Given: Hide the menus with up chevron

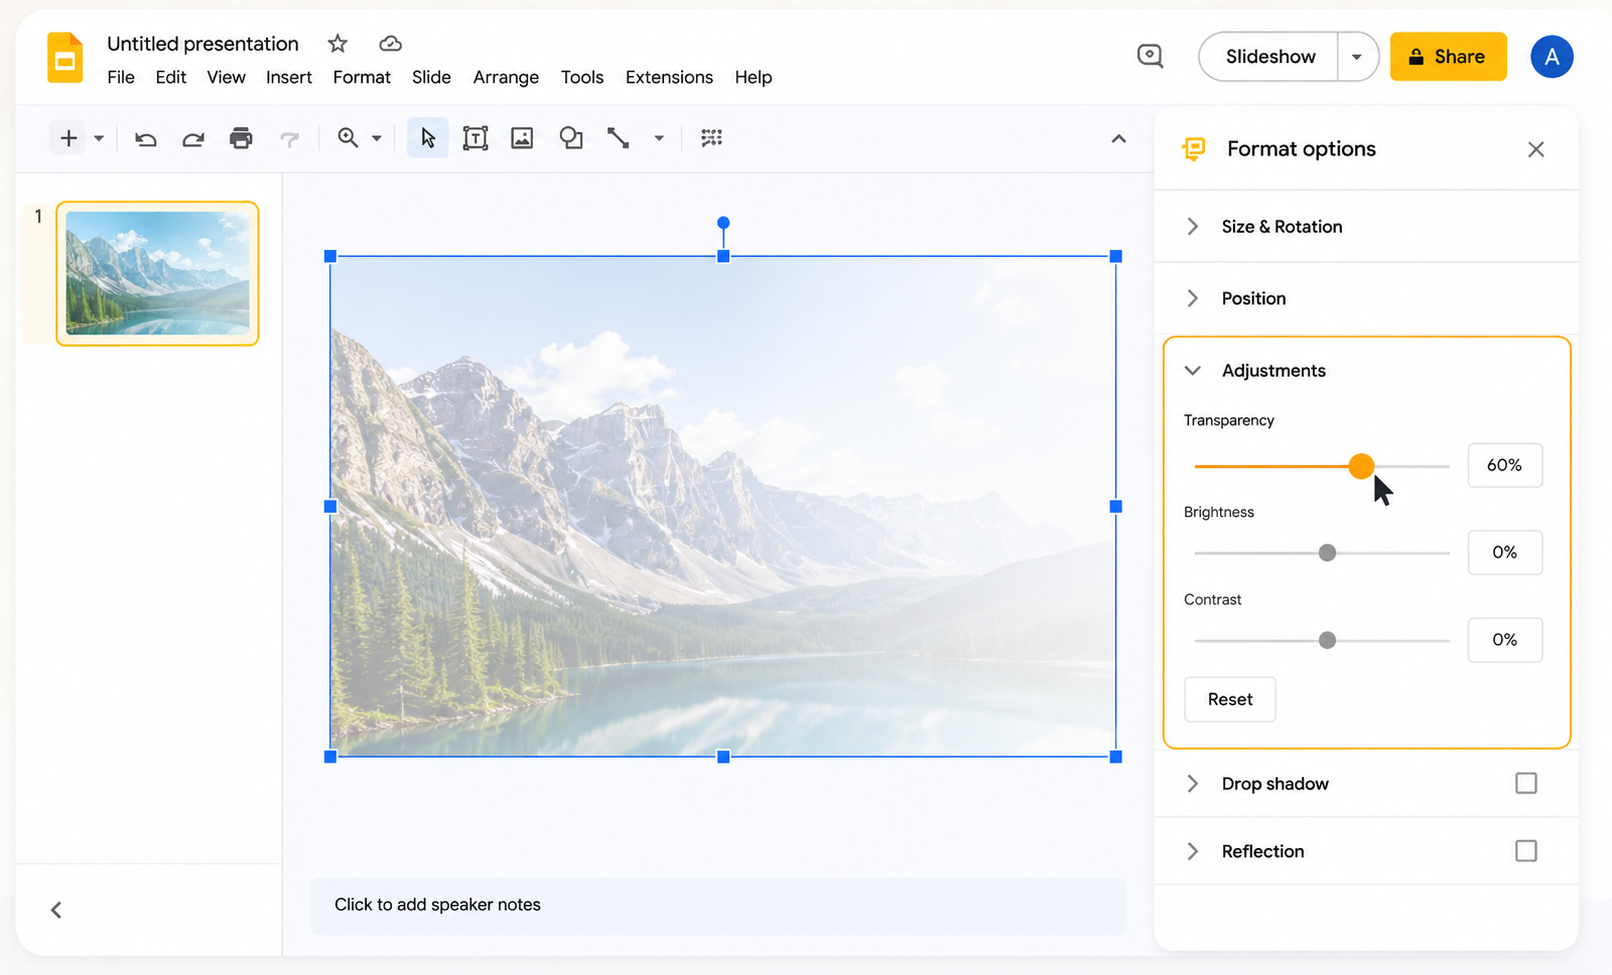Looking at the screenshot, I should point(1119,138).
